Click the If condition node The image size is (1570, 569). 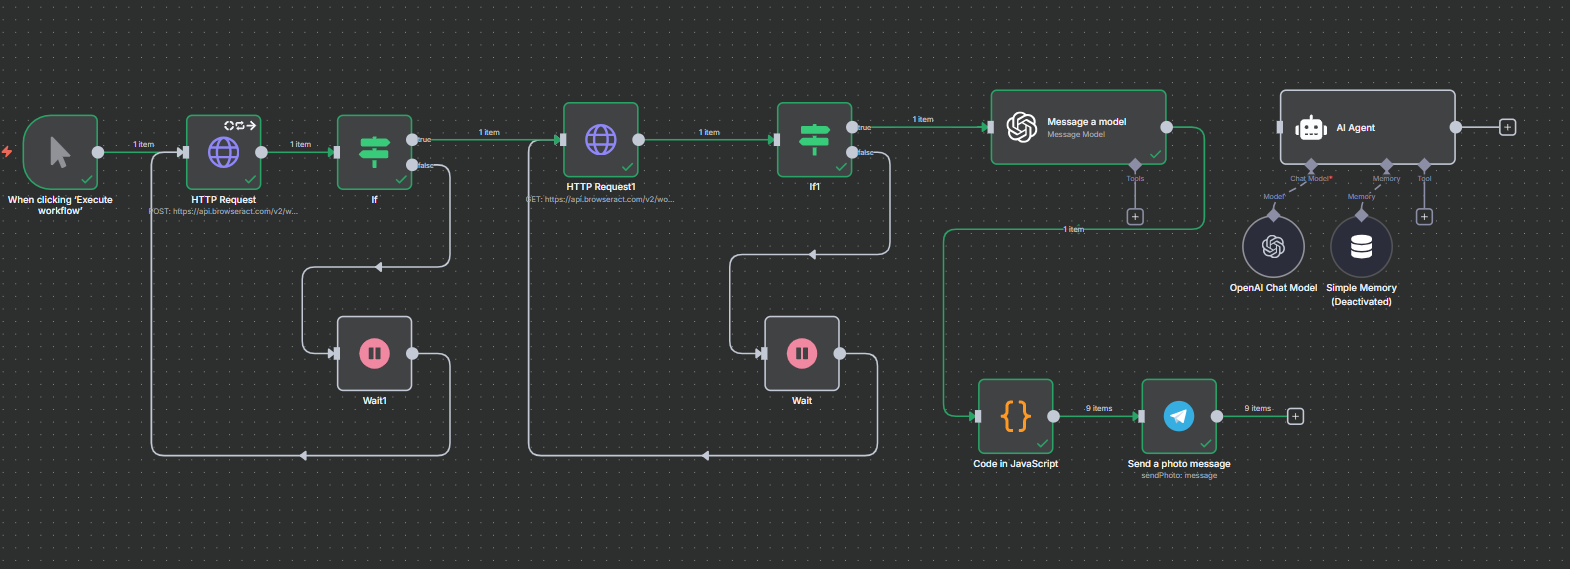pos(374,152)
